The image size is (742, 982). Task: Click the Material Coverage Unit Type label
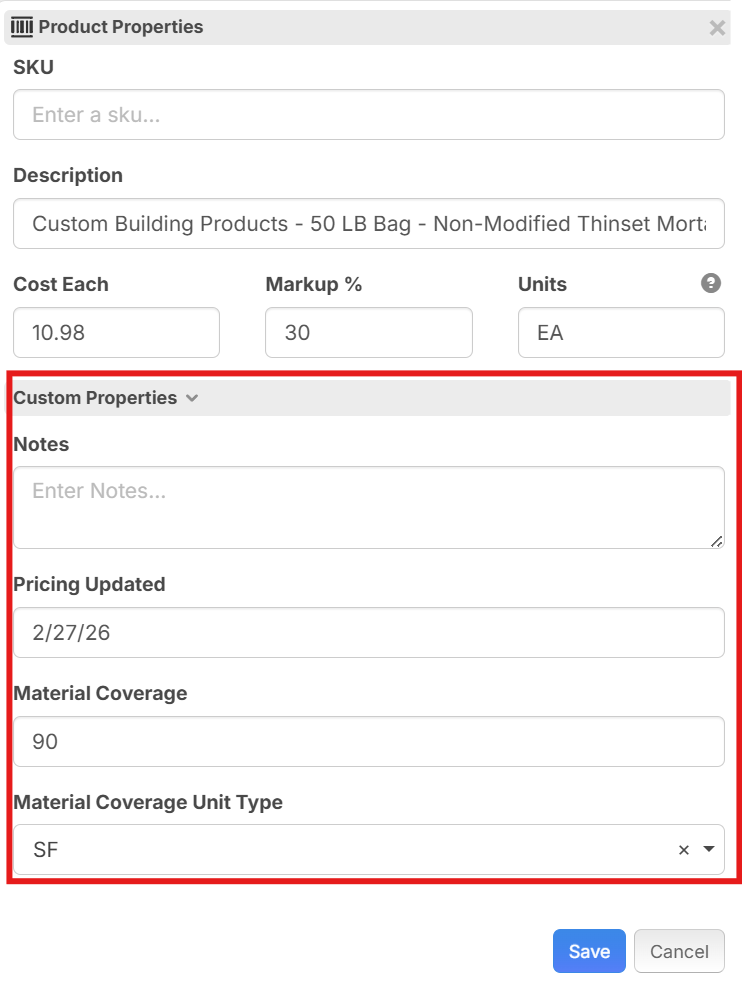coord(148,802)
